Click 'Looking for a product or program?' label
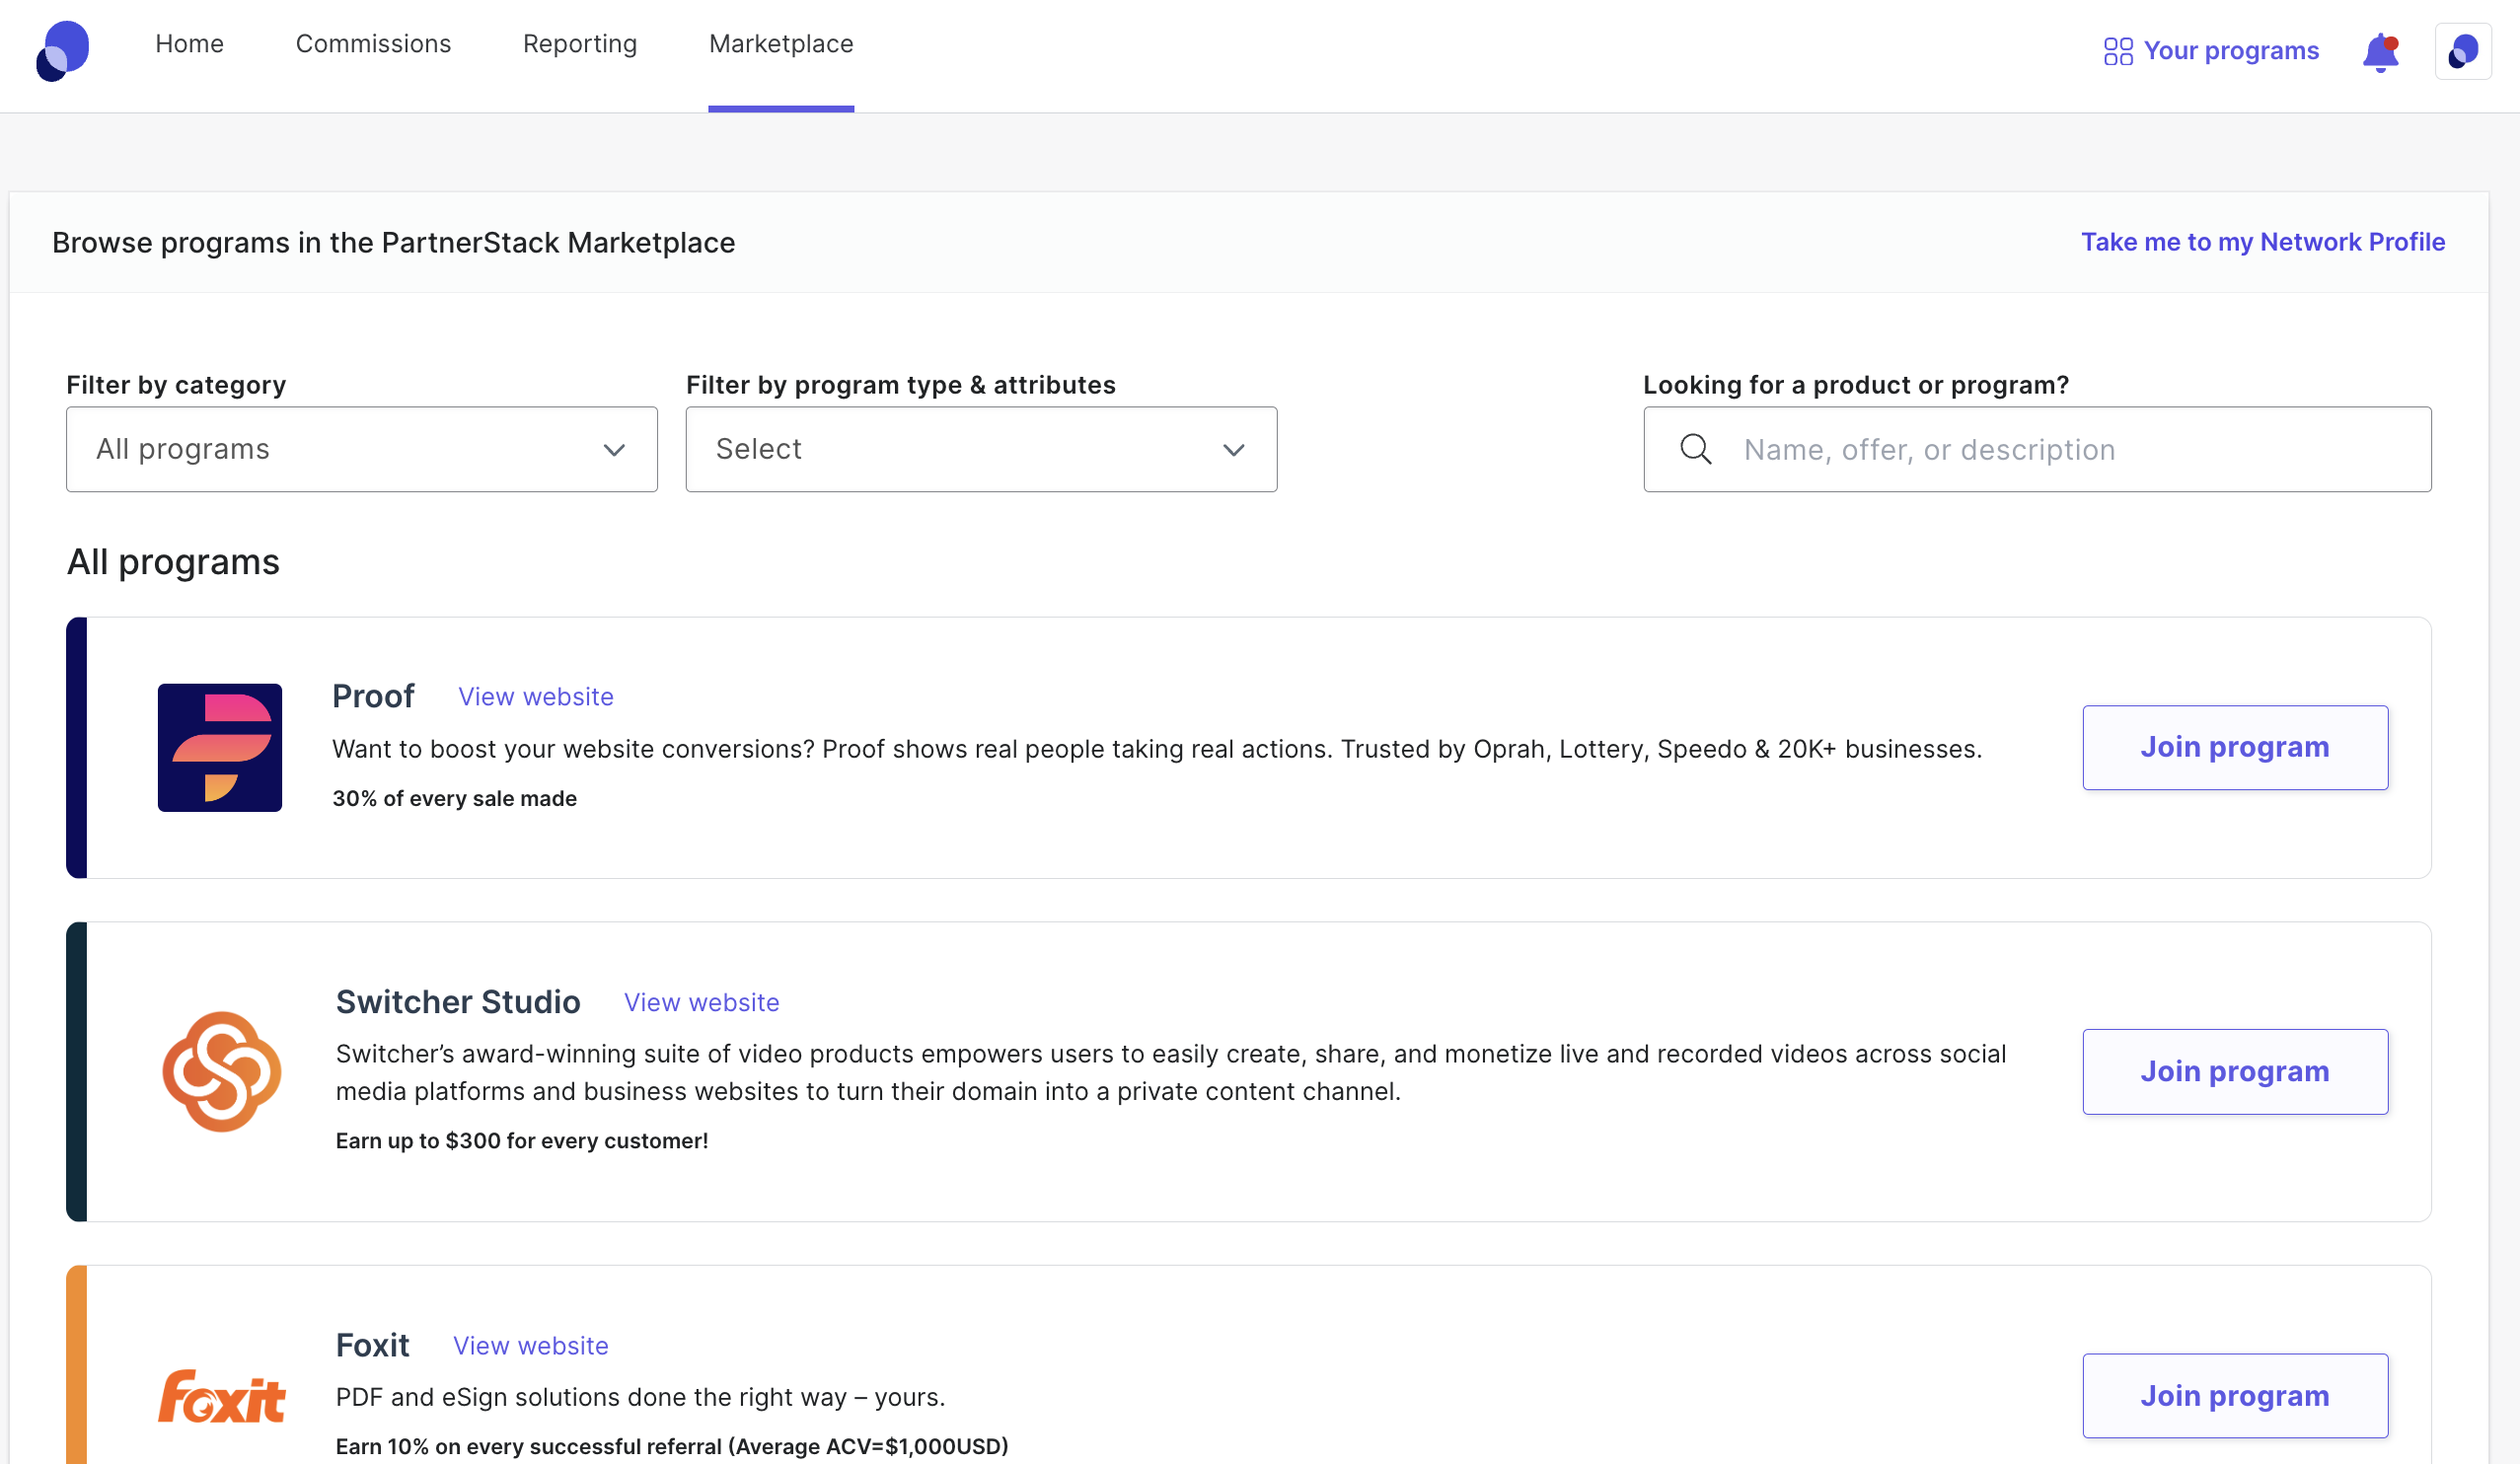This screenshot has width=2520, height=1464. pyautogui.click(x=1856, y=385)
